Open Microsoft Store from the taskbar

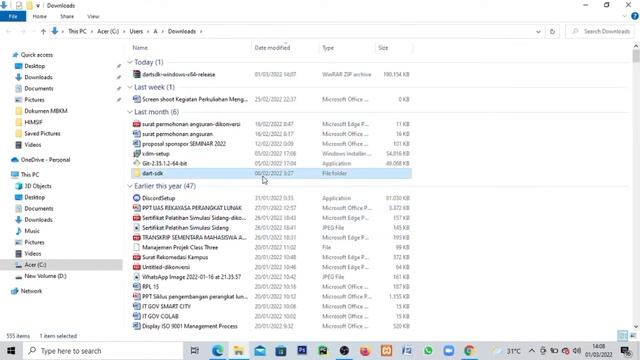tap(281, 351)
